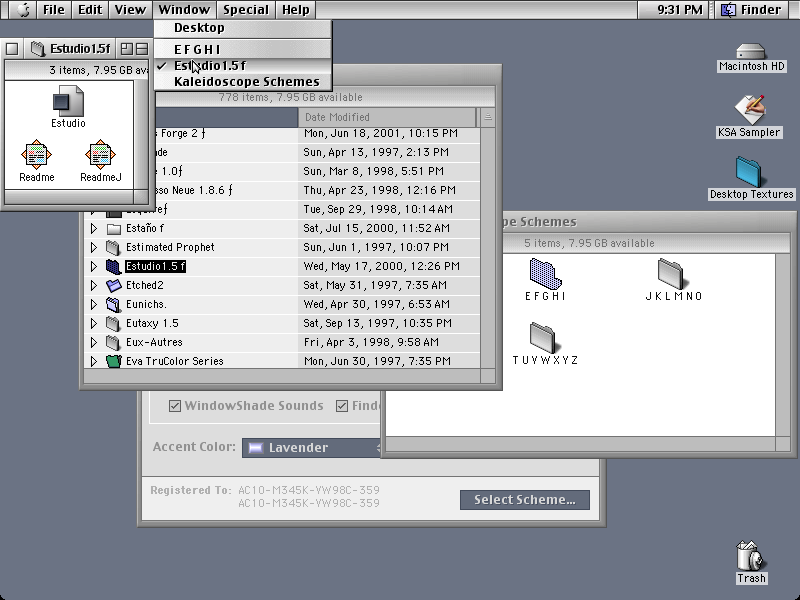
Task: Expand the Eunichs. disclosure triangle
Action: pyautogui.click(x=94, y=305)
